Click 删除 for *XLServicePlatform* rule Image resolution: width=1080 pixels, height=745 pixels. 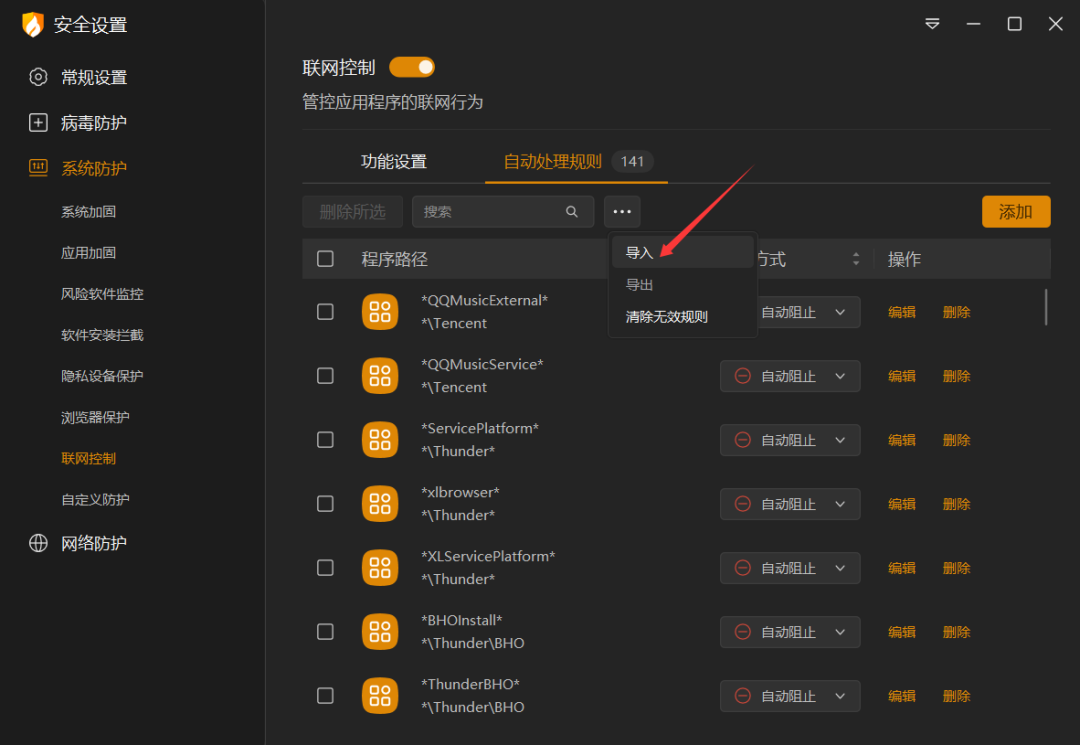click(956, 568)
